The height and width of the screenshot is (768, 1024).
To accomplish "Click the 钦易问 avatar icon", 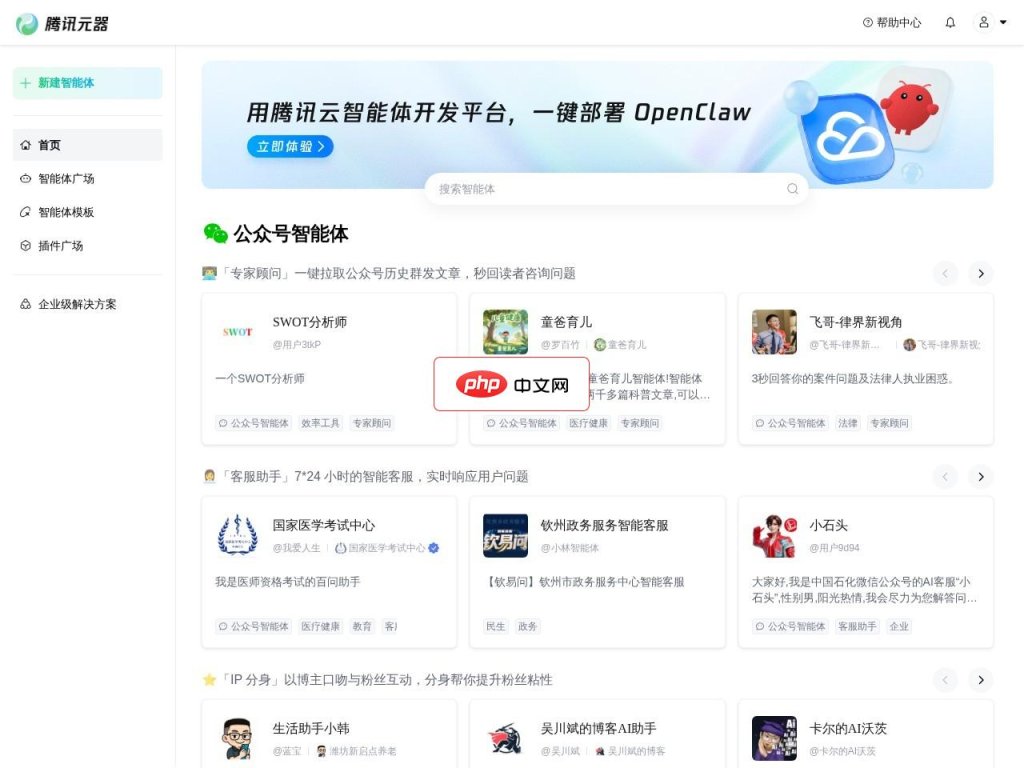I will (x=505, y=535).
